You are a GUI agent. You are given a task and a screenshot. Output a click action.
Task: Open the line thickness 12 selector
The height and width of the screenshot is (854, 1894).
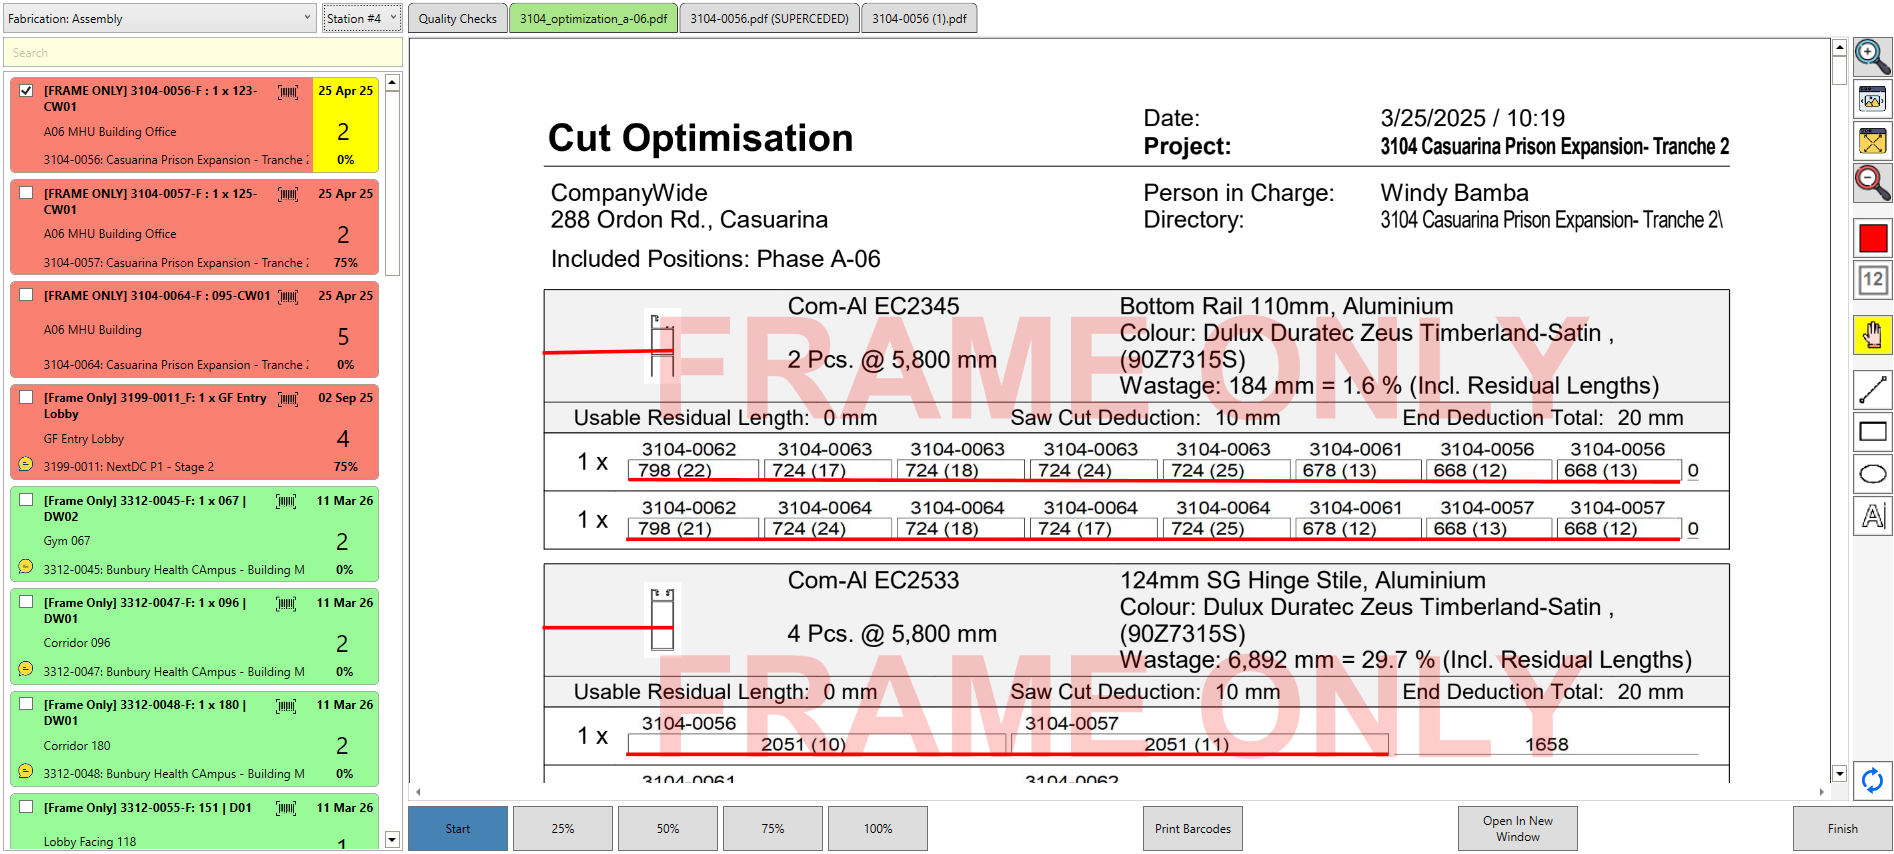[x=1872, y=280]
